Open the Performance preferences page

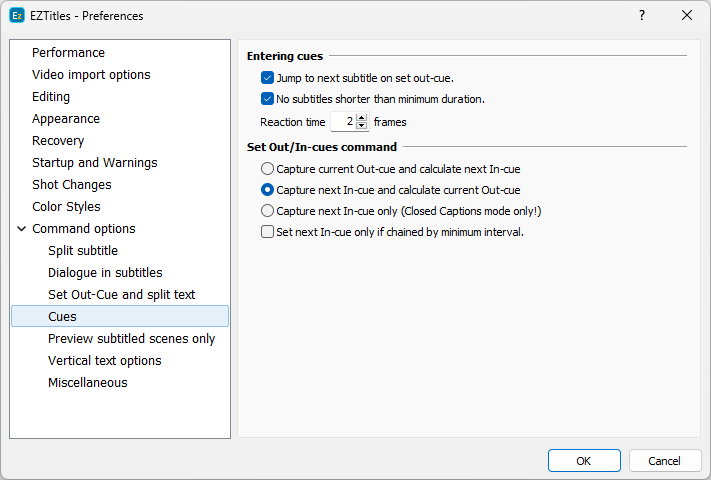(68, 53)
